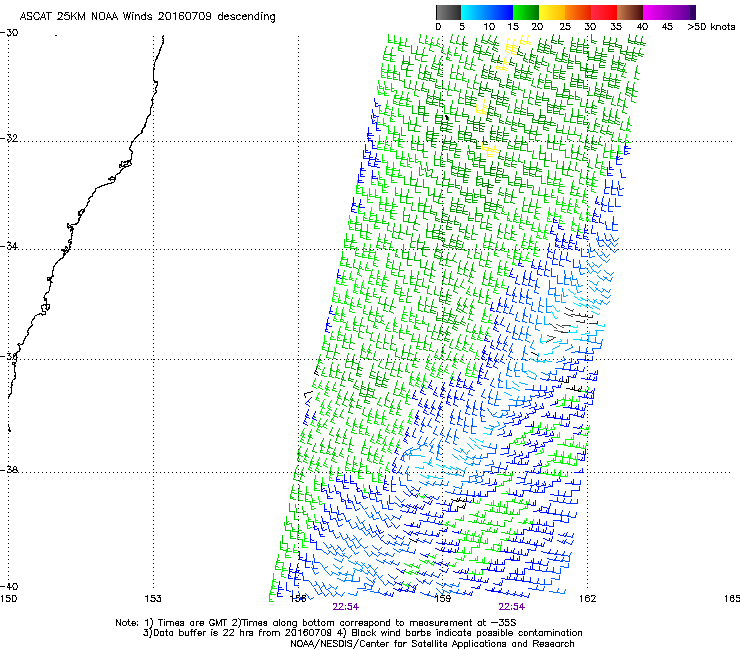Click the "-34" latitude axis label
This screenshot has height=650, width=740.
[9, 246]
